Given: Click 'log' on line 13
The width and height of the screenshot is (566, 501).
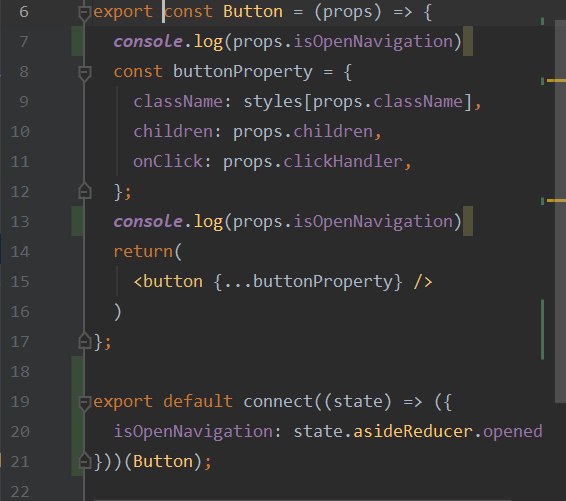Looking at the screenshot, I should (x=208, y=221).
